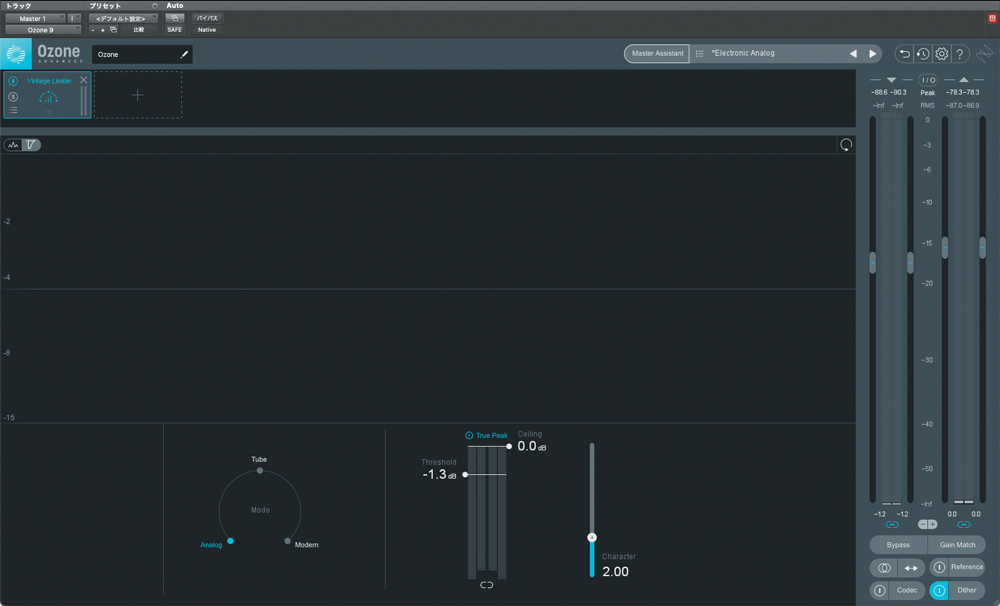Open the preset browser list icon
The height and width of the screenshot is (606, 1000).
[700, 54]
